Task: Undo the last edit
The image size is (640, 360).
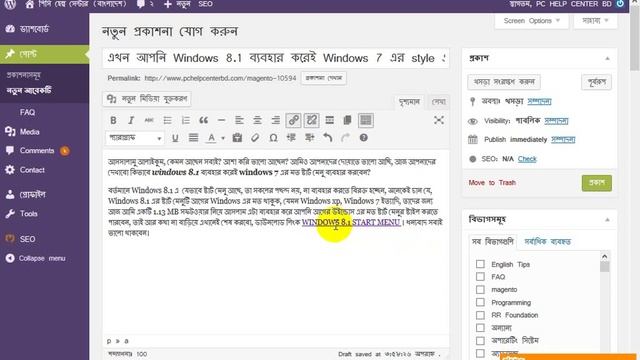Action: click(x=327, y=138)
